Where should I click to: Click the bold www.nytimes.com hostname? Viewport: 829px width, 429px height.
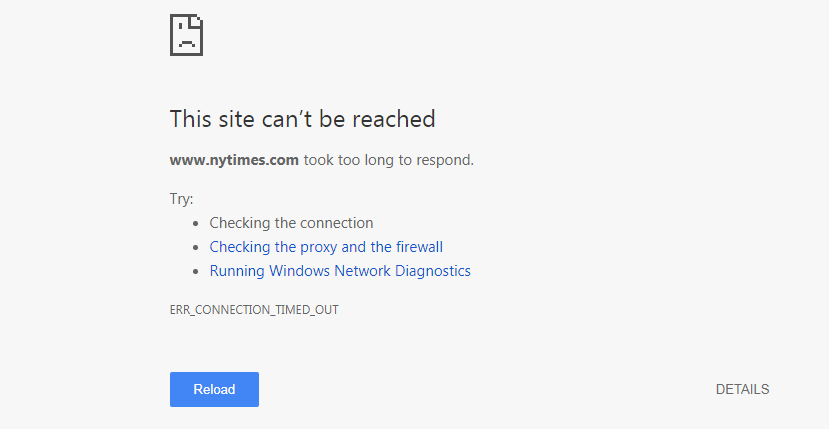pyautogui.click(x=234, y=160)
